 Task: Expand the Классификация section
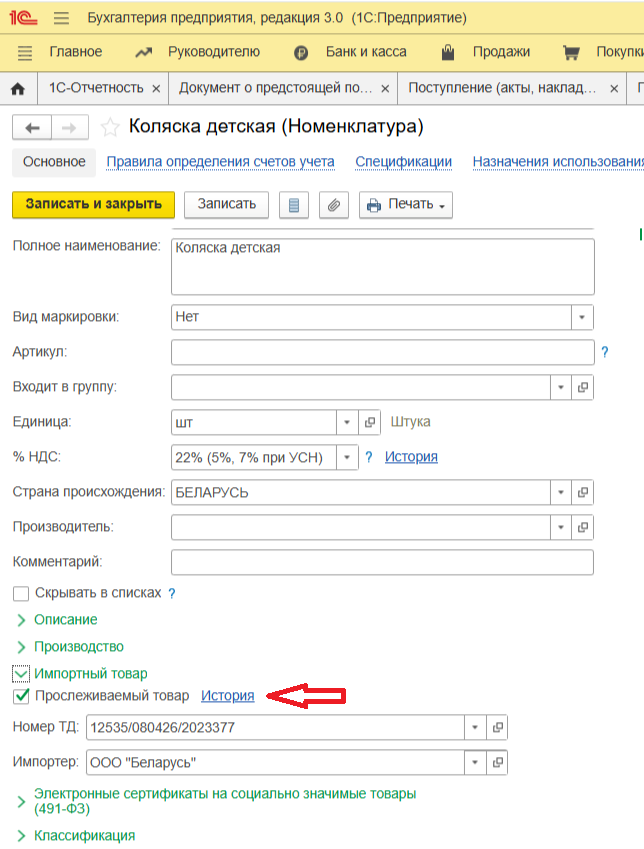click(84, 835)
